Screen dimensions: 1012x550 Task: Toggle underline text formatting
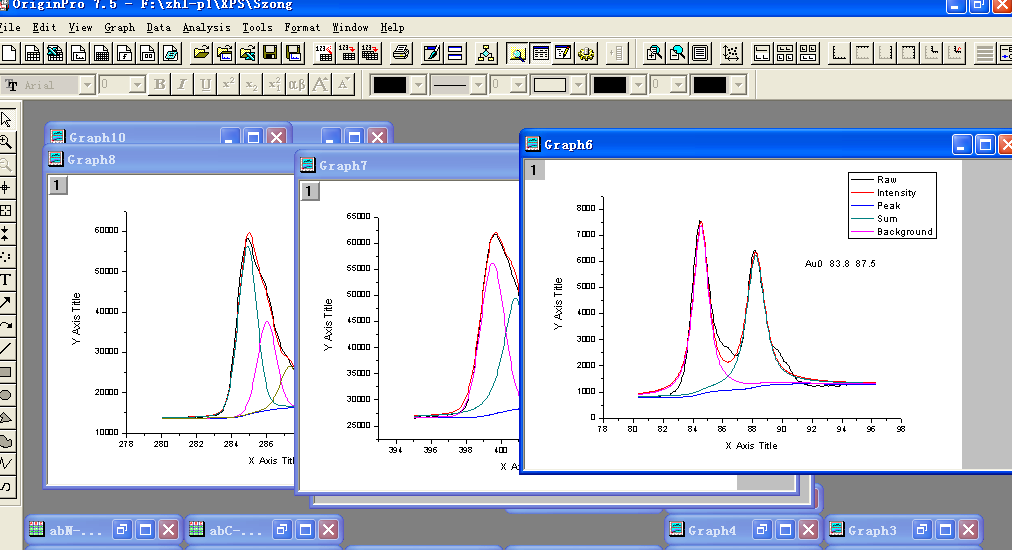pyautogui.click(x=205, y=85)
